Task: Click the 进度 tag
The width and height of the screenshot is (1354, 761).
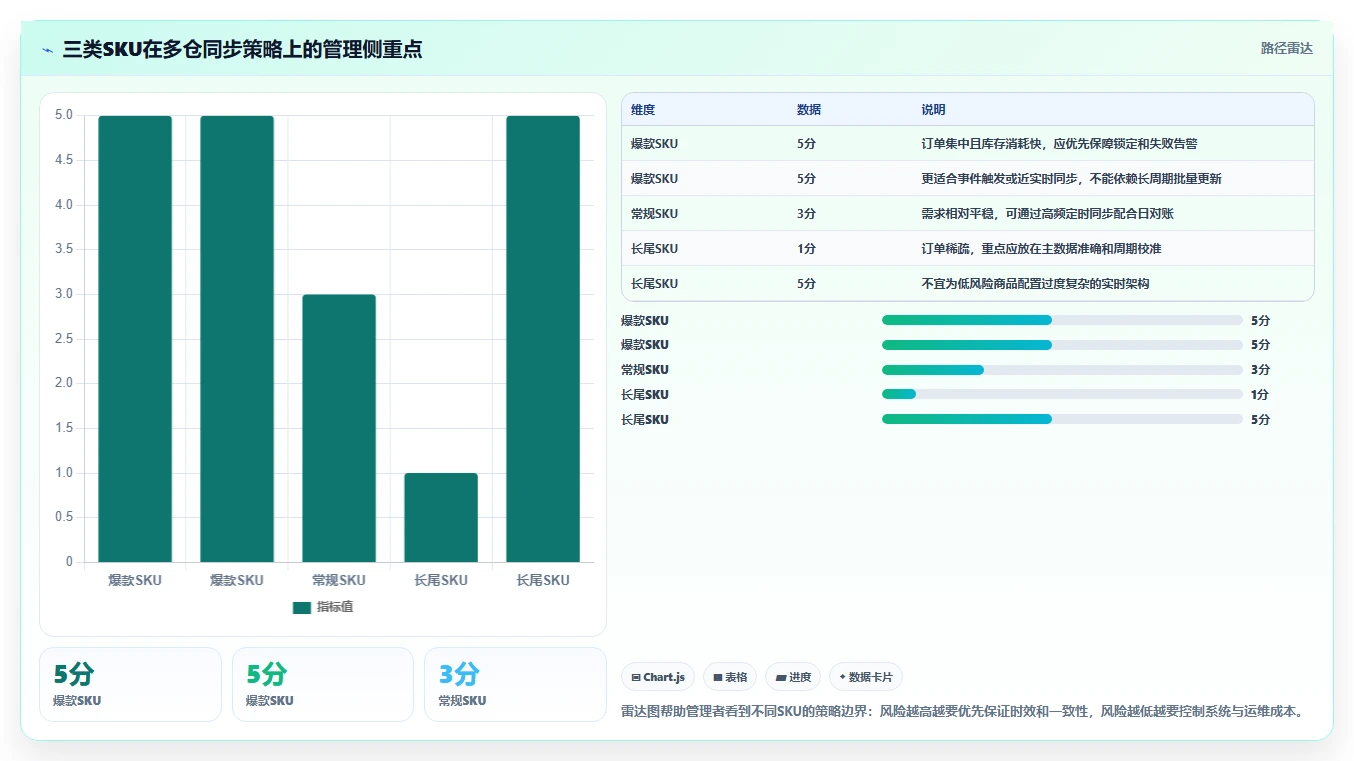Action: tap(793, 677)
